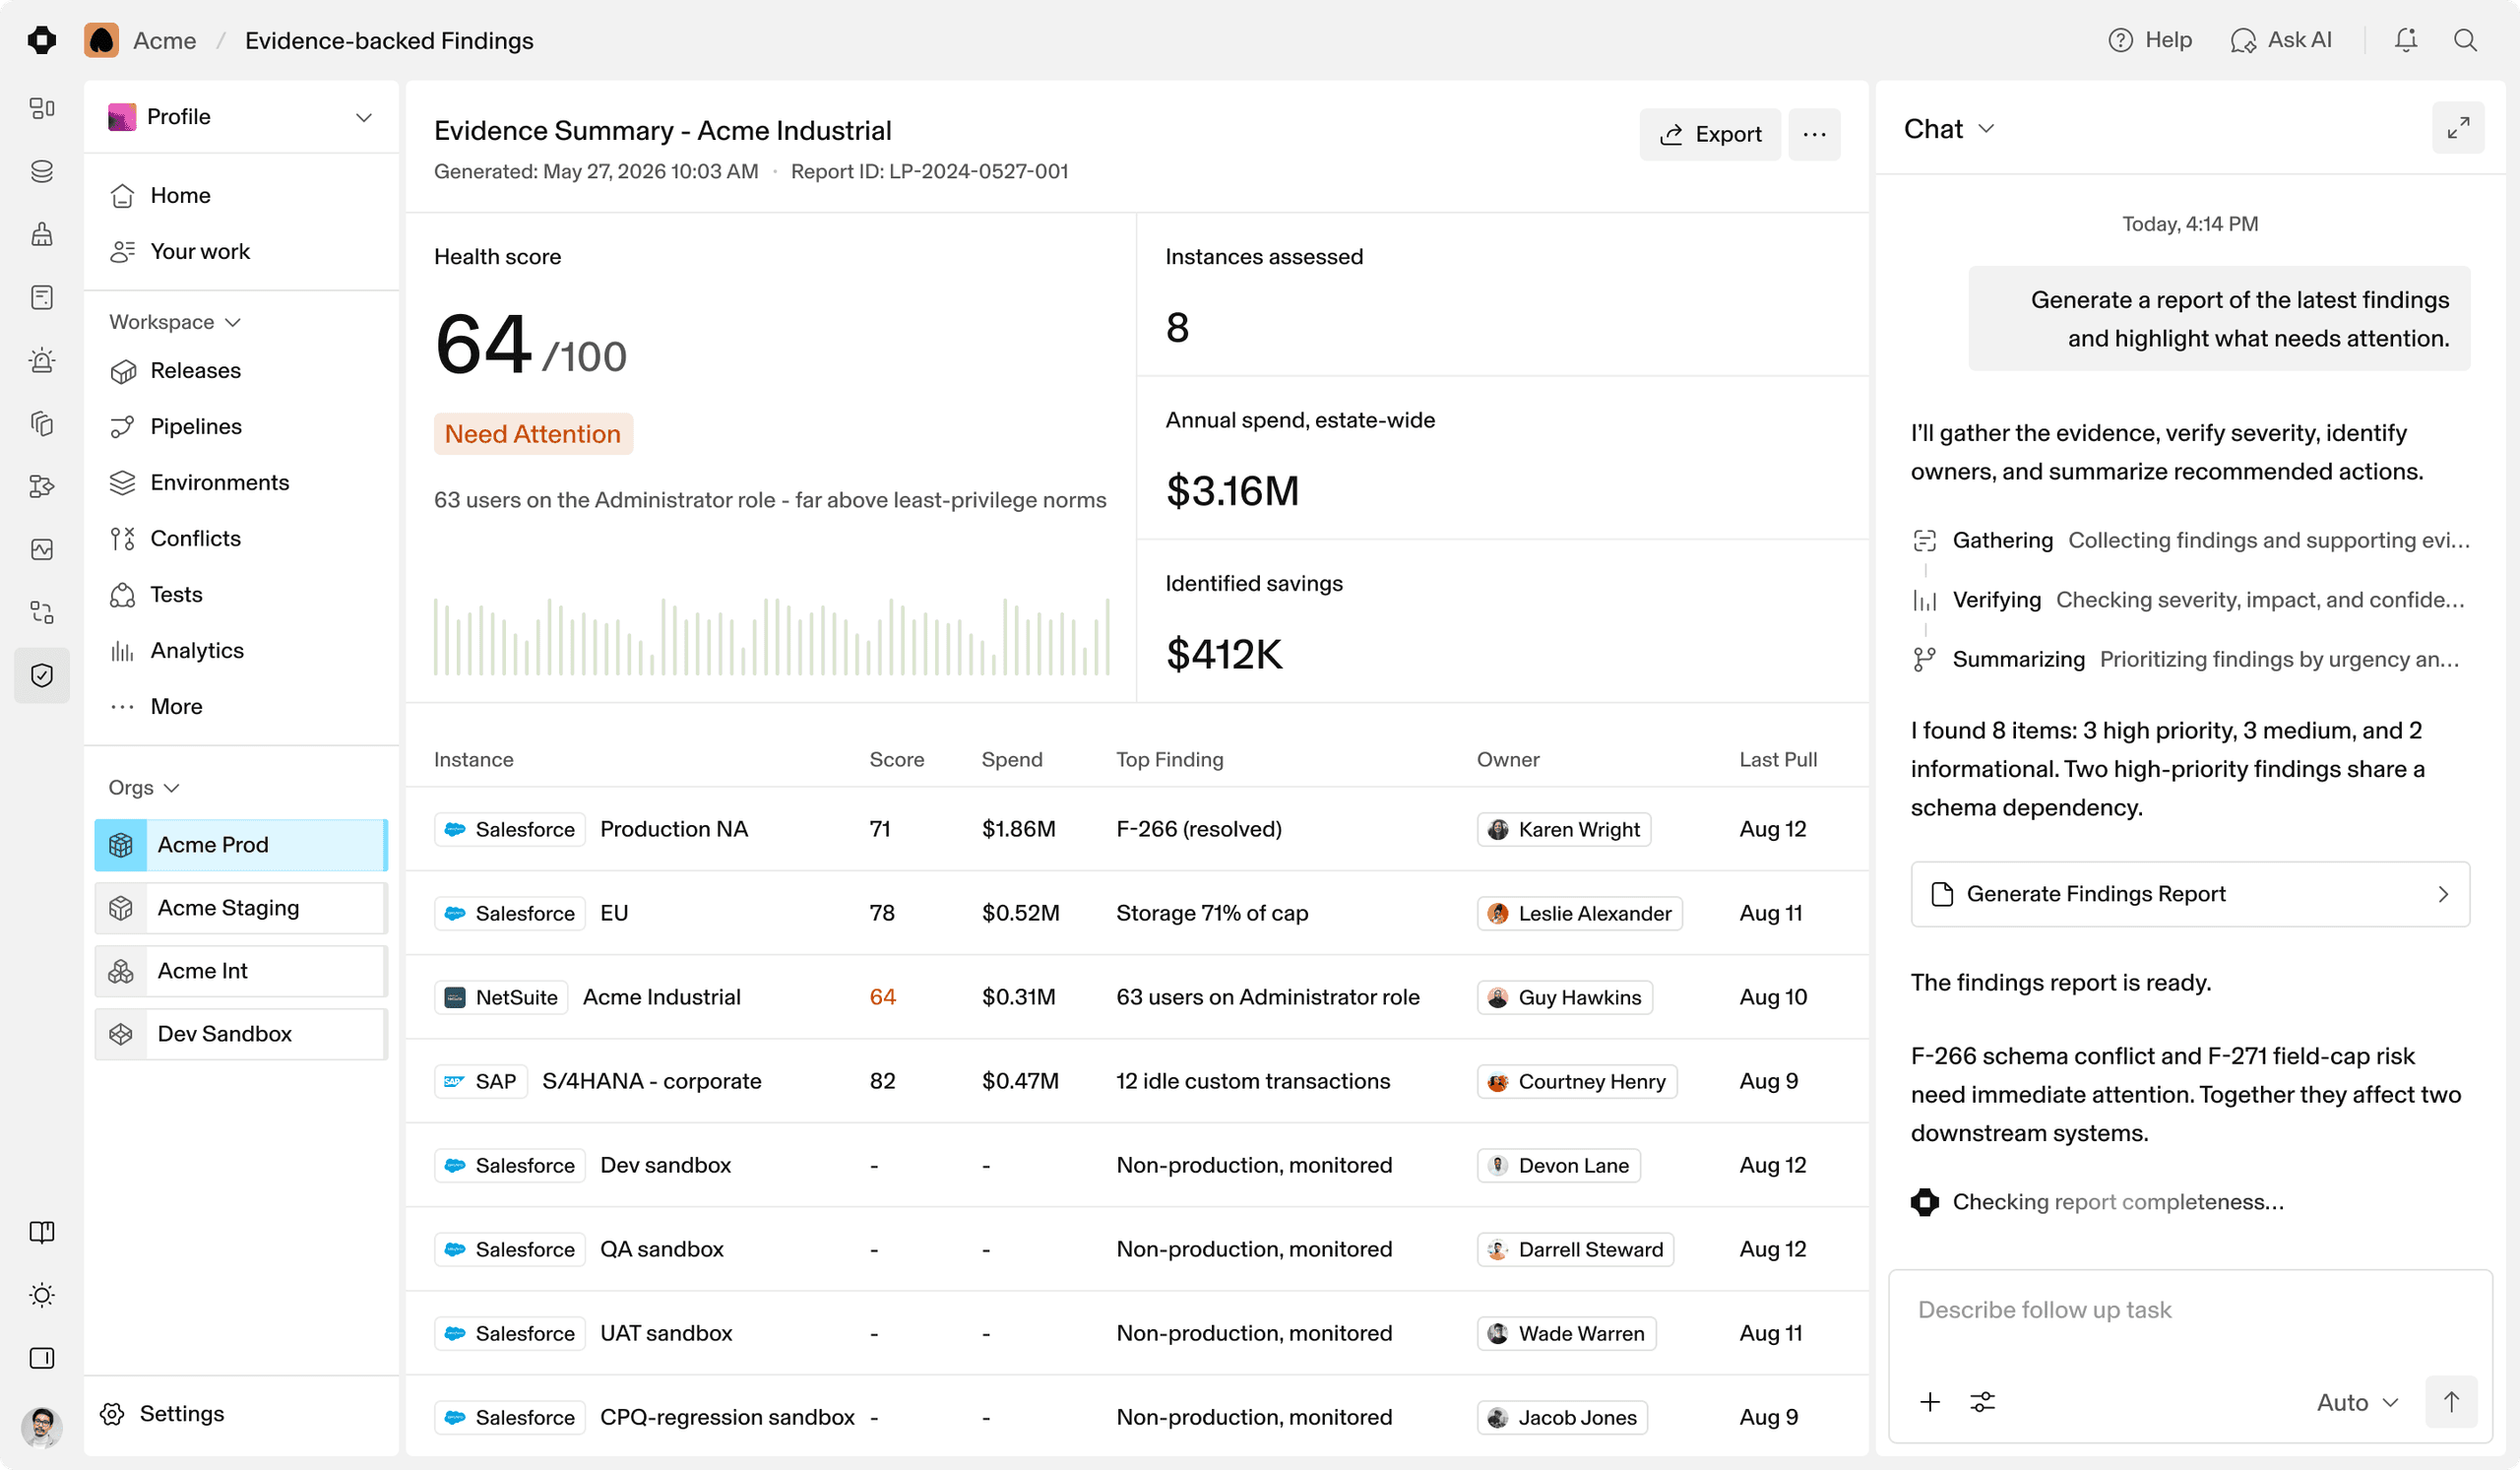Click the SAP tag on S/4HANA row
The width and height of the screenshot is (2520, 1470).
click(x=481, y=1081)
